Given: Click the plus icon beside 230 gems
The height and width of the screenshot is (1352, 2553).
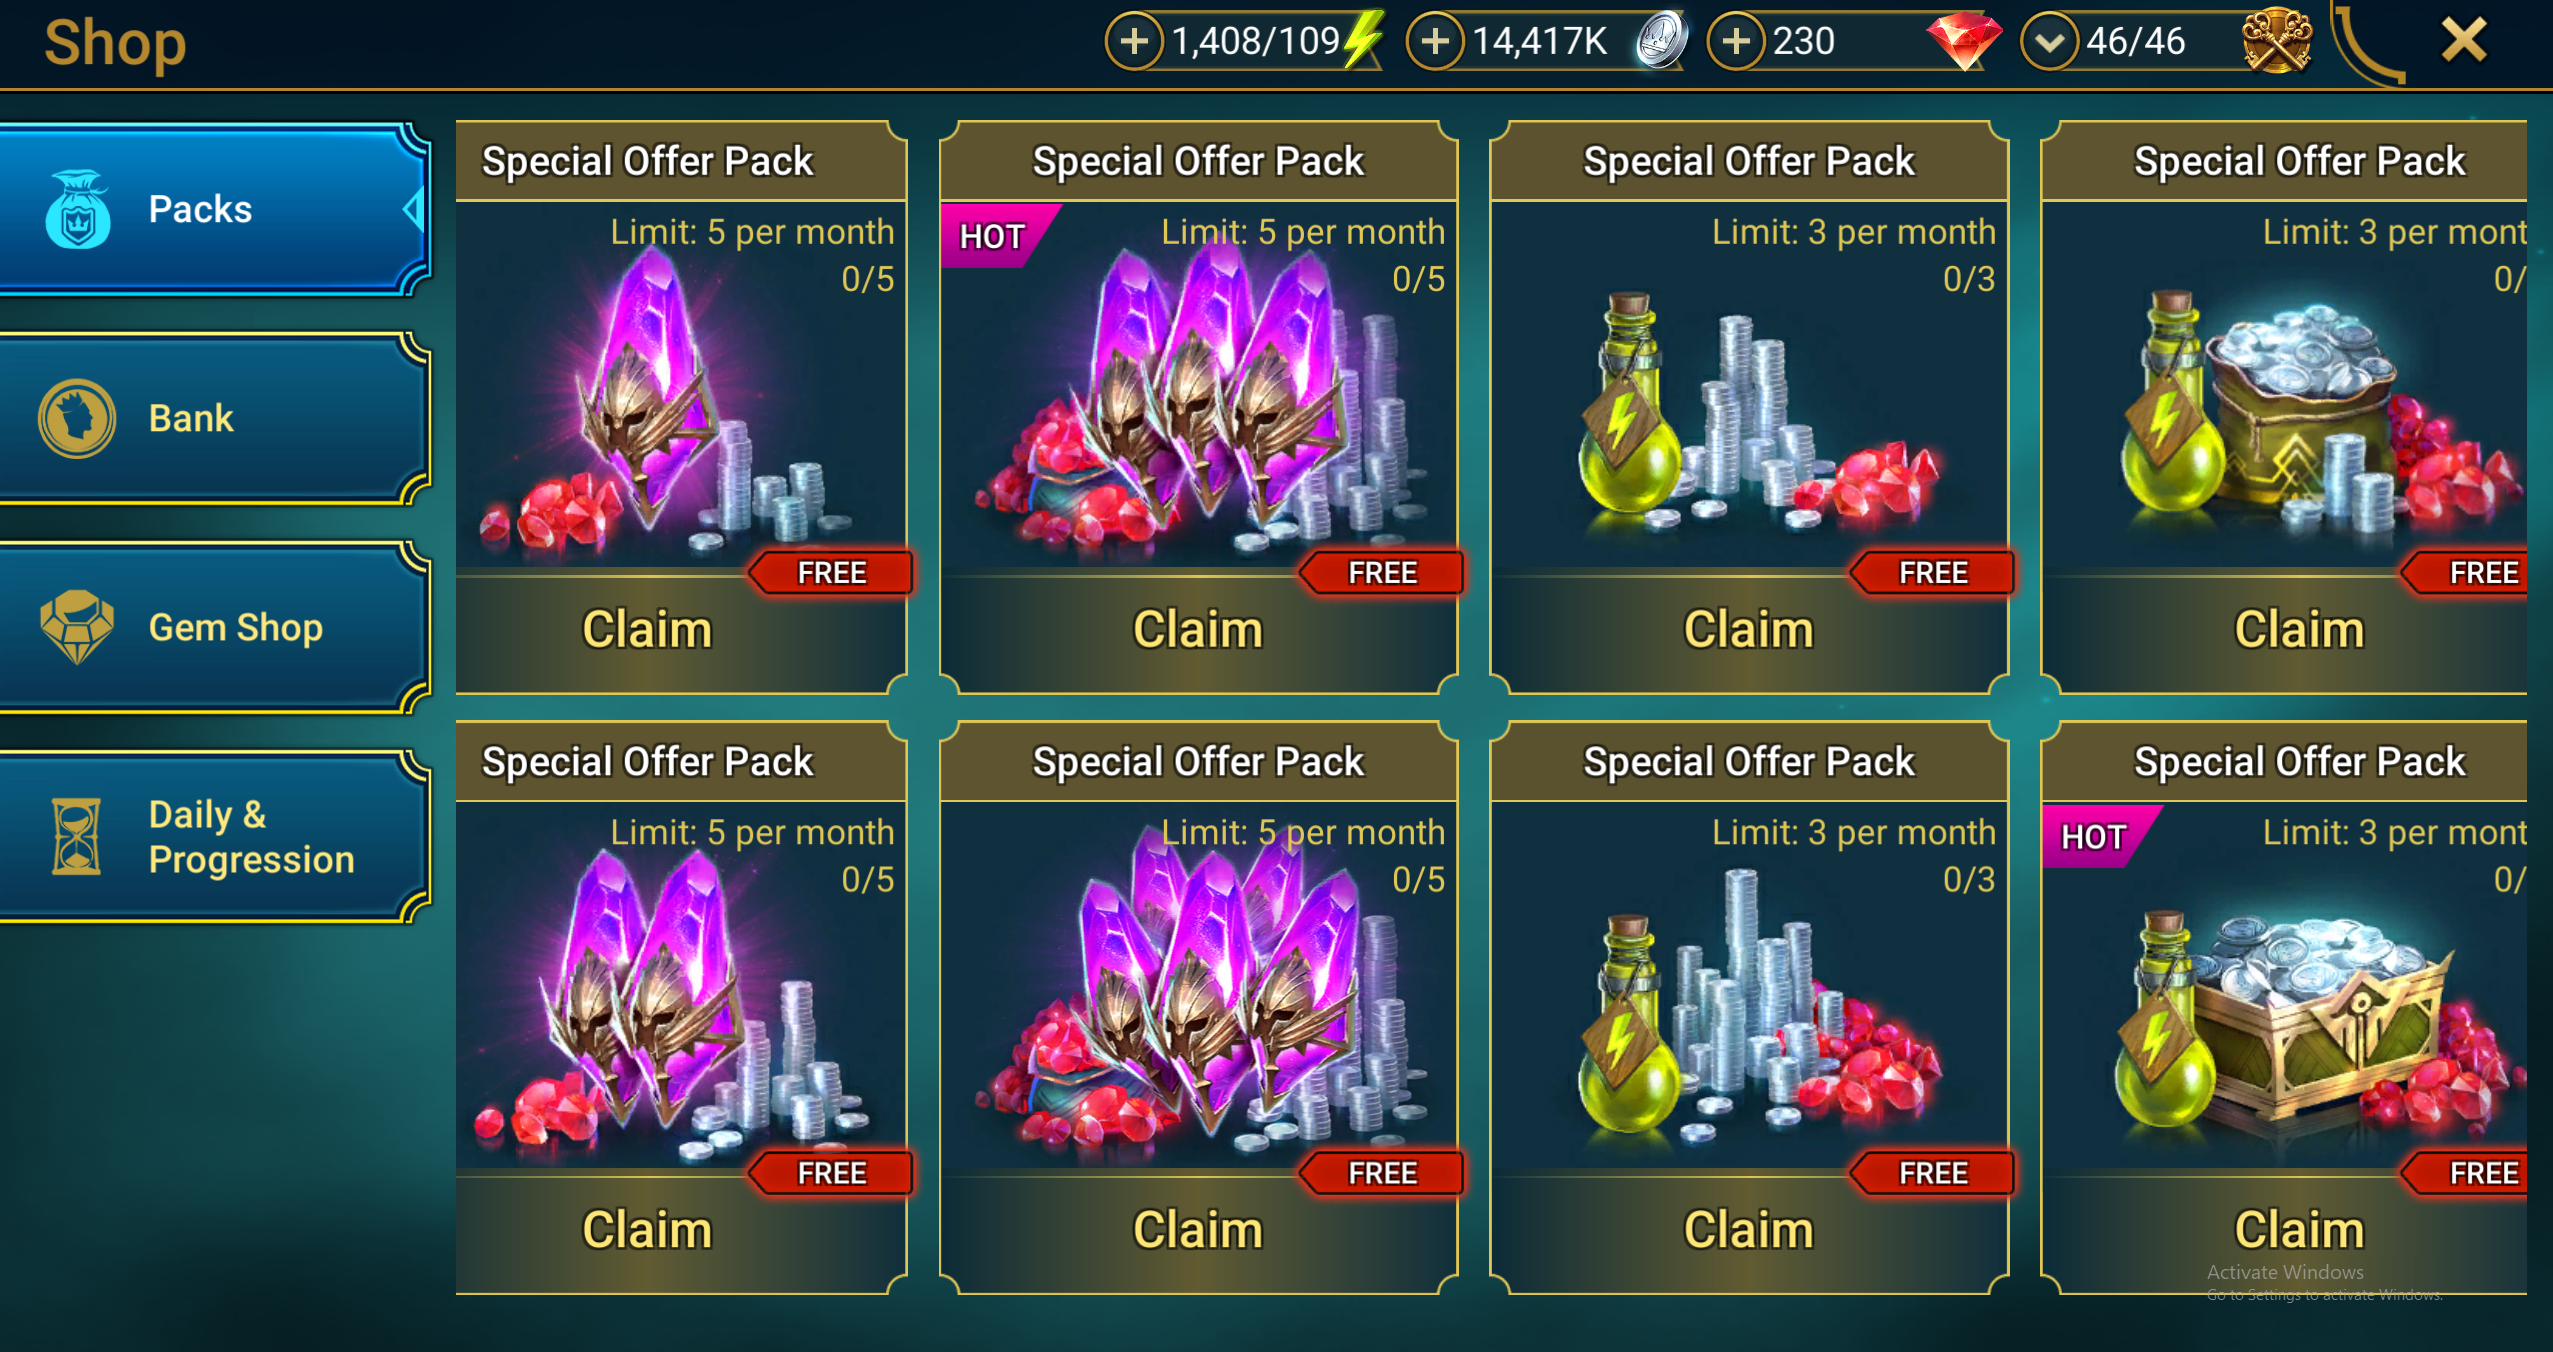Looking at the screenshot, I should [x=1736, y=42].
